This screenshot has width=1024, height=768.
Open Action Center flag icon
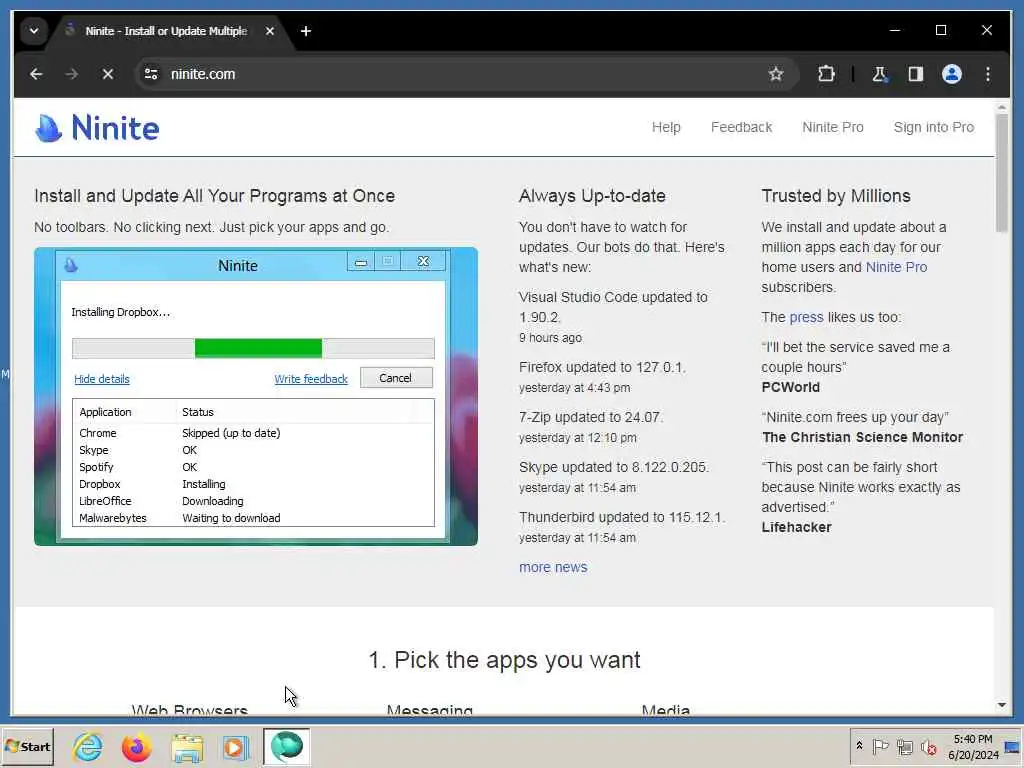click(880, 746)
